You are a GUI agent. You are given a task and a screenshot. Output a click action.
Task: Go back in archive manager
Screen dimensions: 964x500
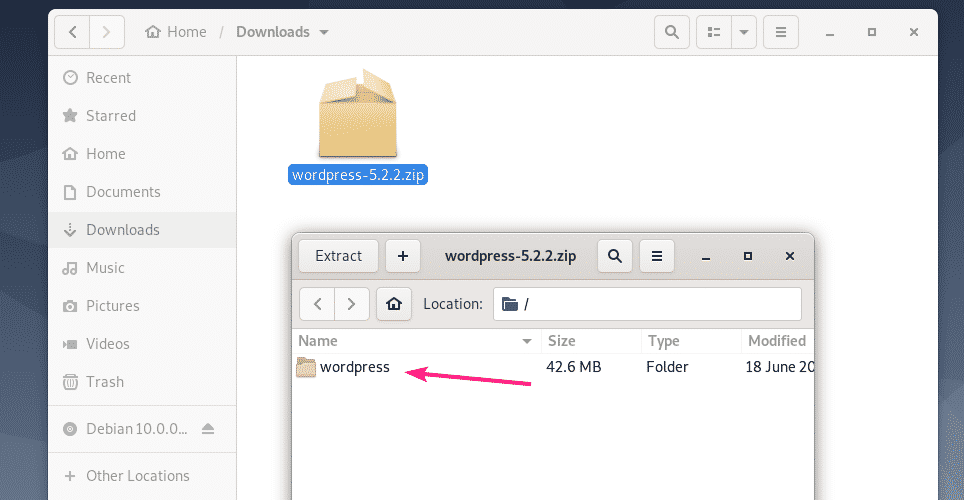(x=317, y=304)
